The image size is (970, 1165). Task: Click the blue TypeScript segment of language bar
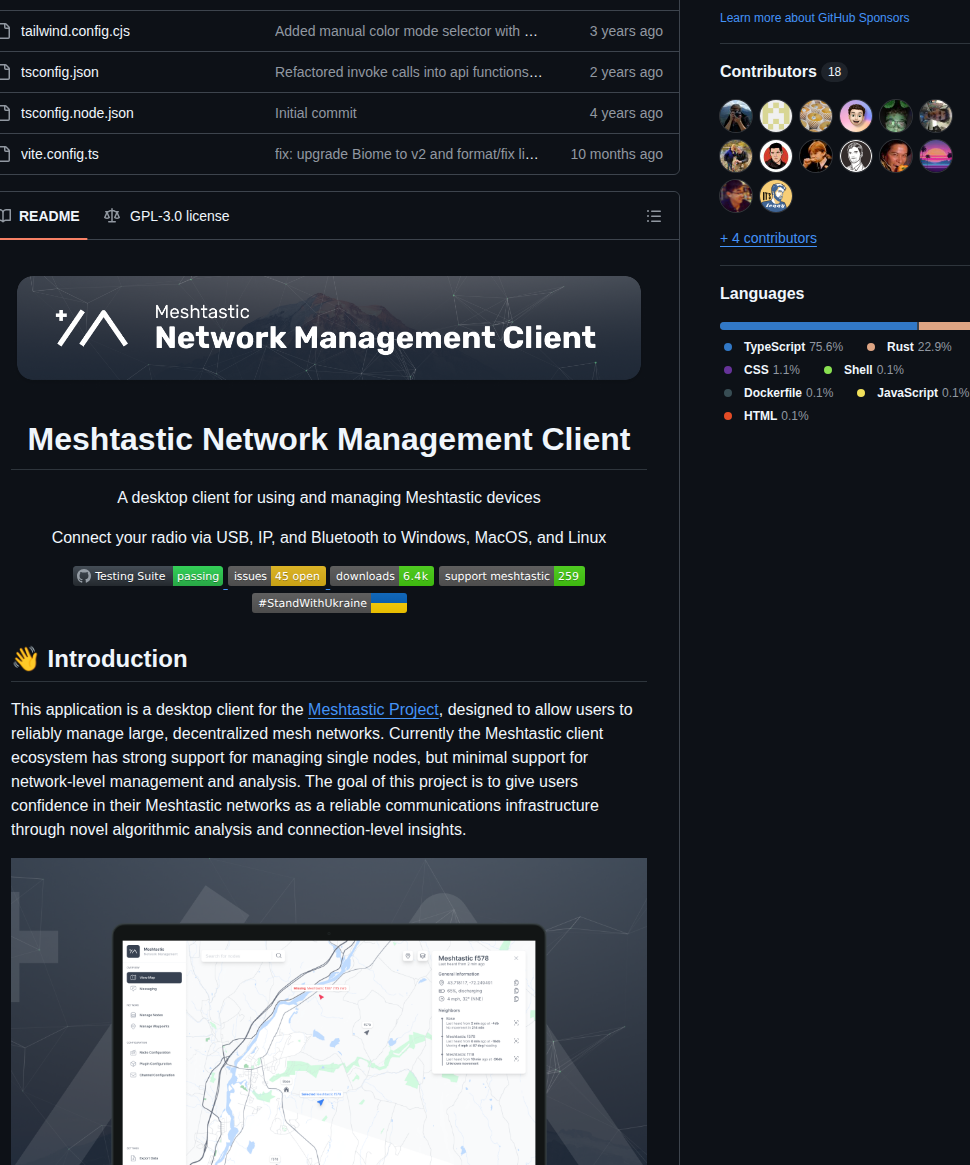pyautogui.click(x=818, y=326)
